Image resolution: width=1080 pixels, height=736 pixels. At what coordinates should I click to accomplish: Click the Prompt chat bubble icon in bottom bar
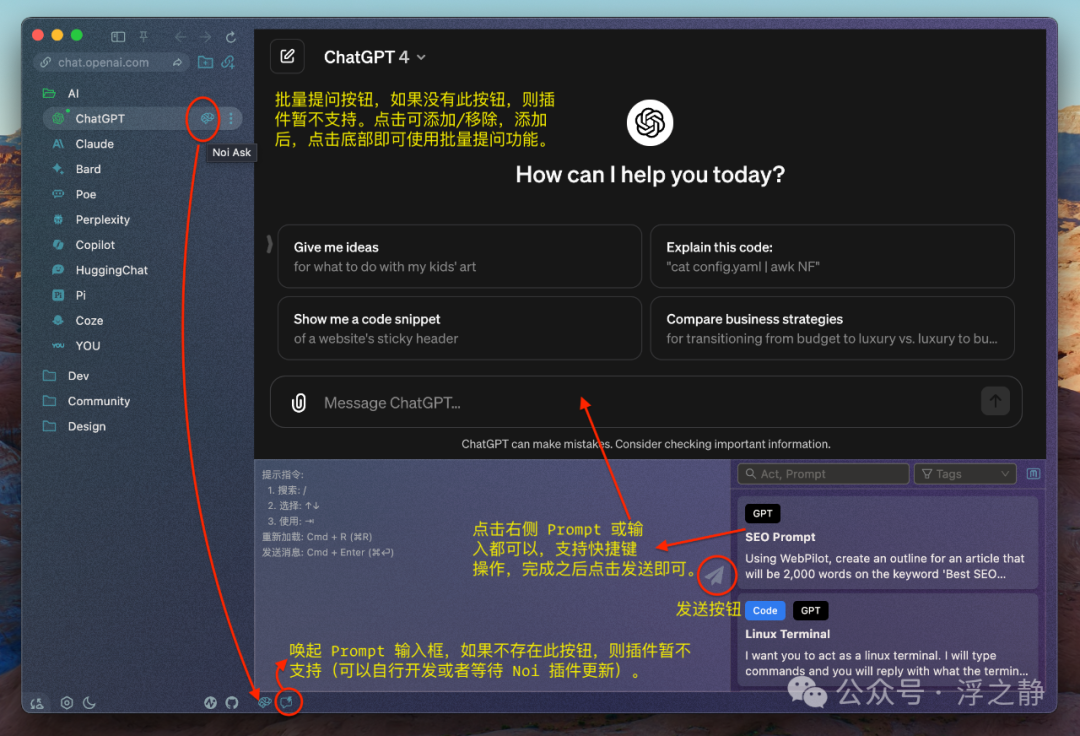(287, 702)
